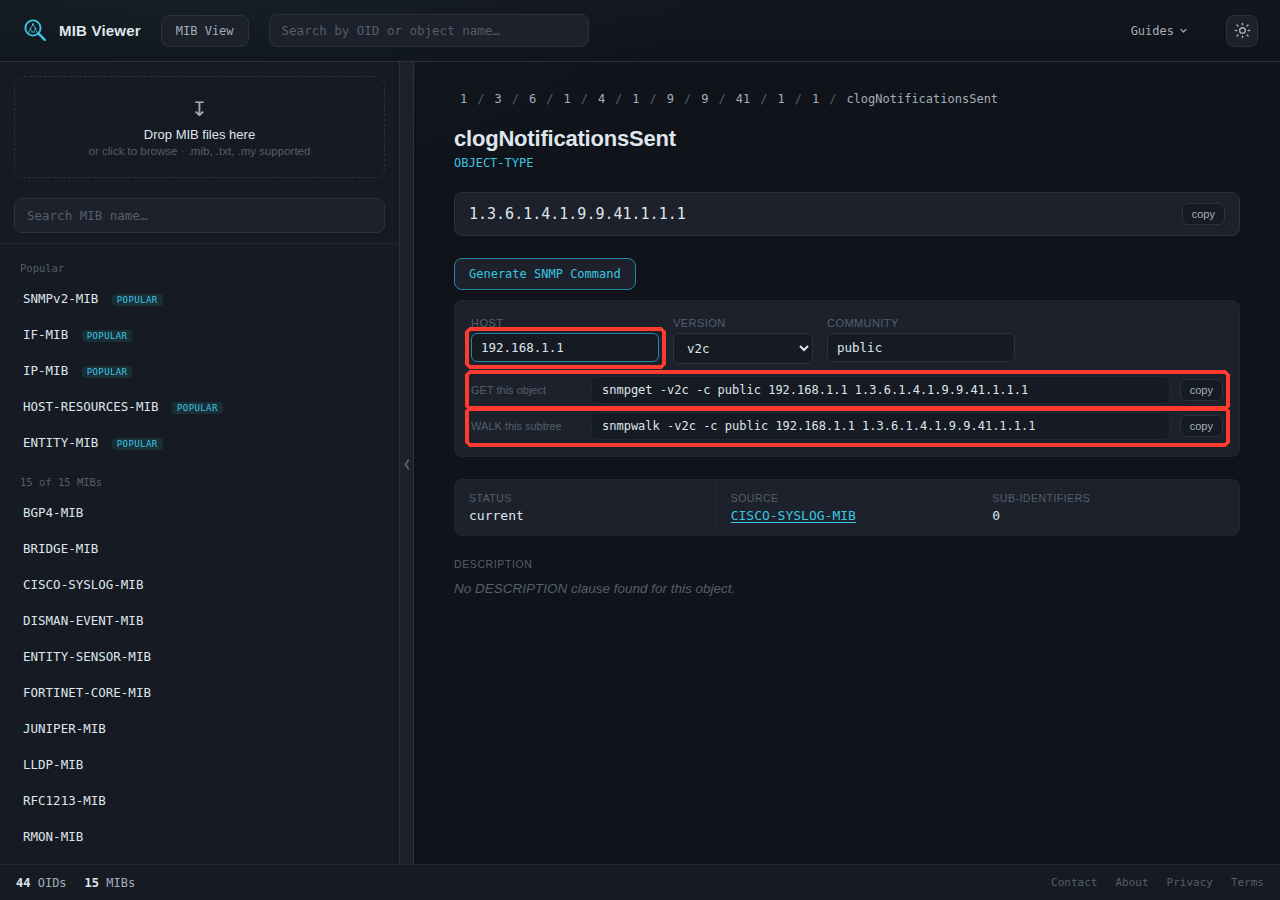Click breadcrumb segment 4
1280x900 pixels.
coord(601,99)
